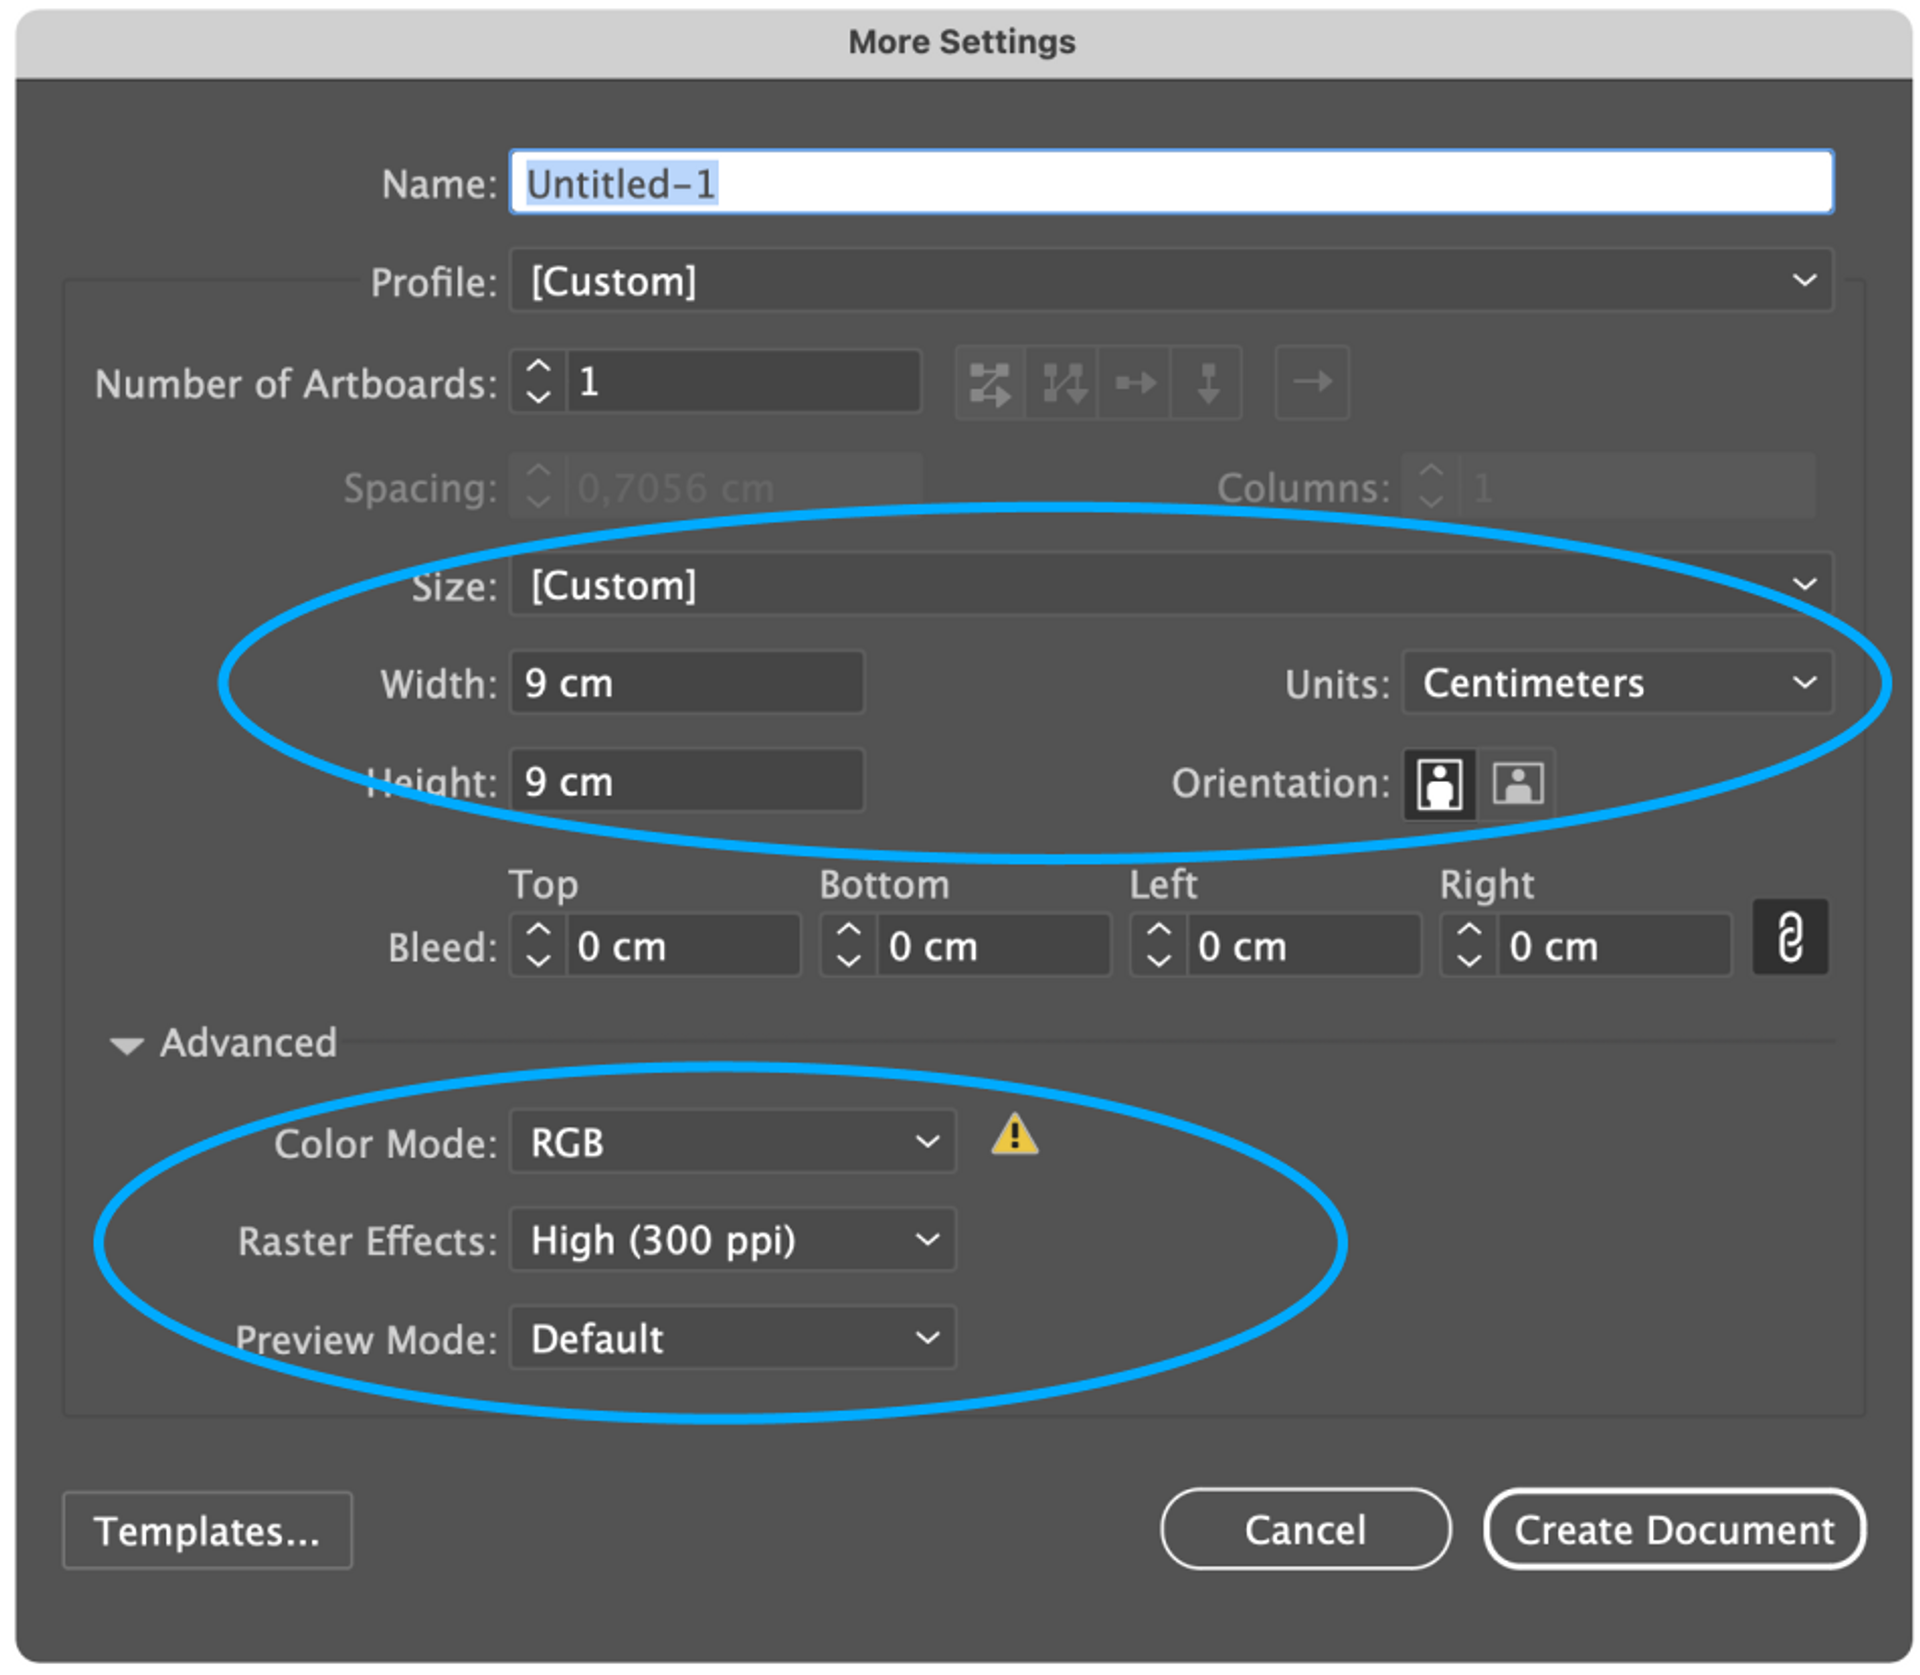Click the Width input field
Screen dimensions: 1920x1675
tap(686, 683)
